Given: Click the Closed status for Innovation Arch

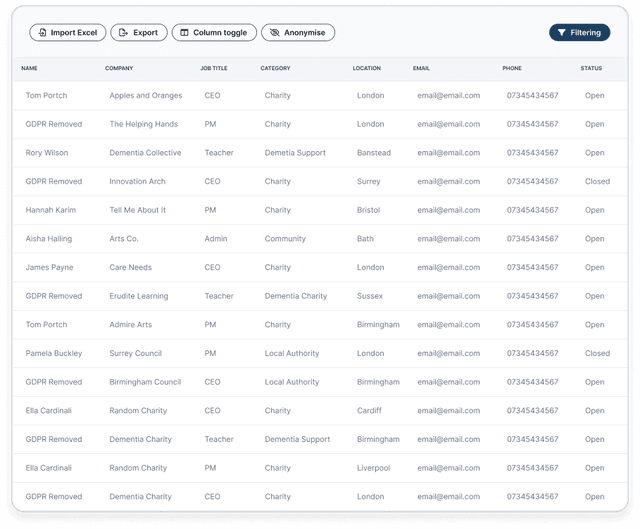Looking at the screenshot, I should (598, 181).
